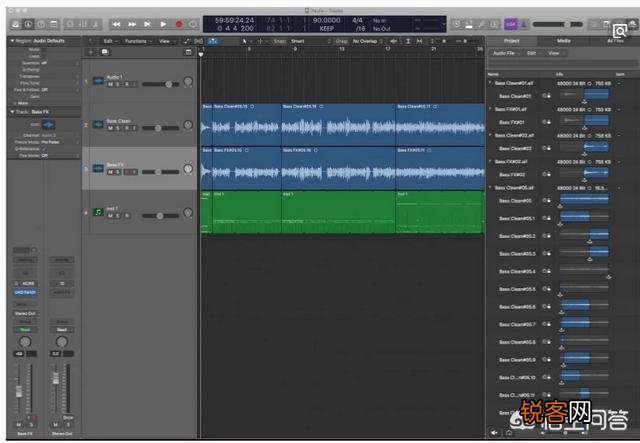The image size is (640, 443).
Task: Switch to the All Files tab in browser
Action: pyautogui.click(x=615, y=41)
